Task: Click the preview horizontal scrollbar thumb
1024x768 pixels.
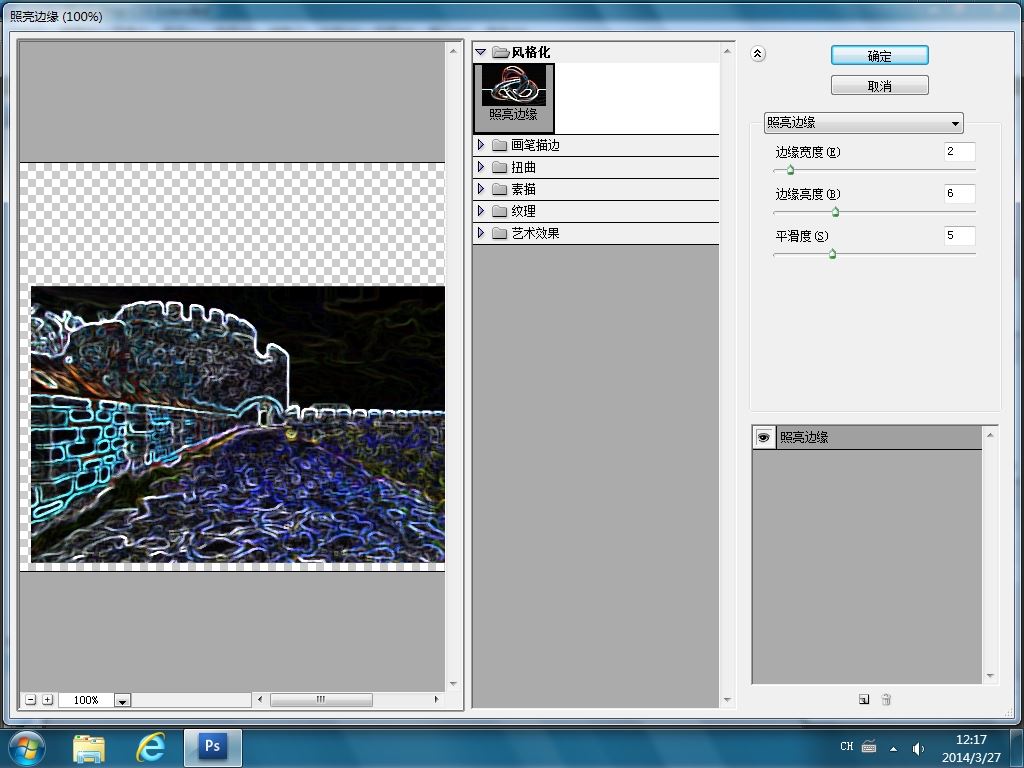Action: tap(321, 699)
